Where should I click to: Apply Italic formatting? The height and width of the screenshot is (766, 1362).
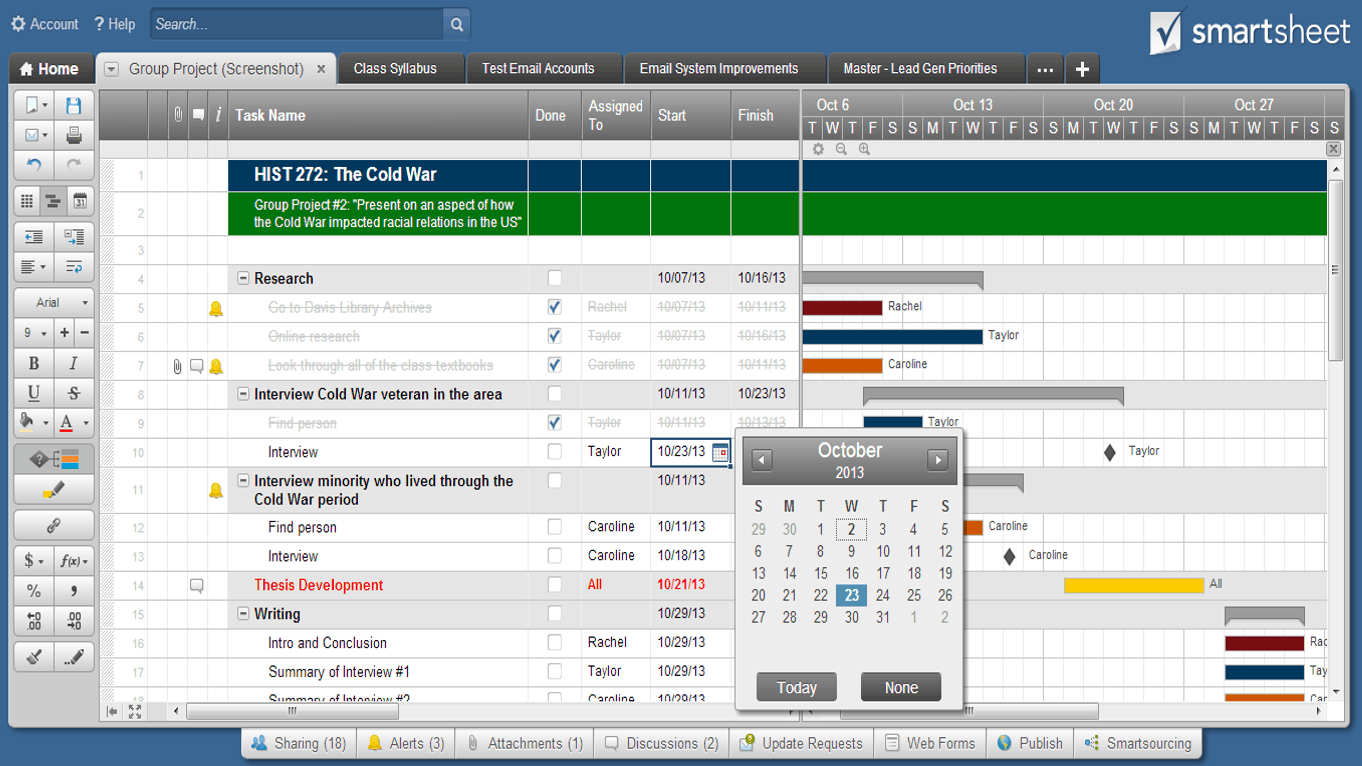tap(74, 364)
